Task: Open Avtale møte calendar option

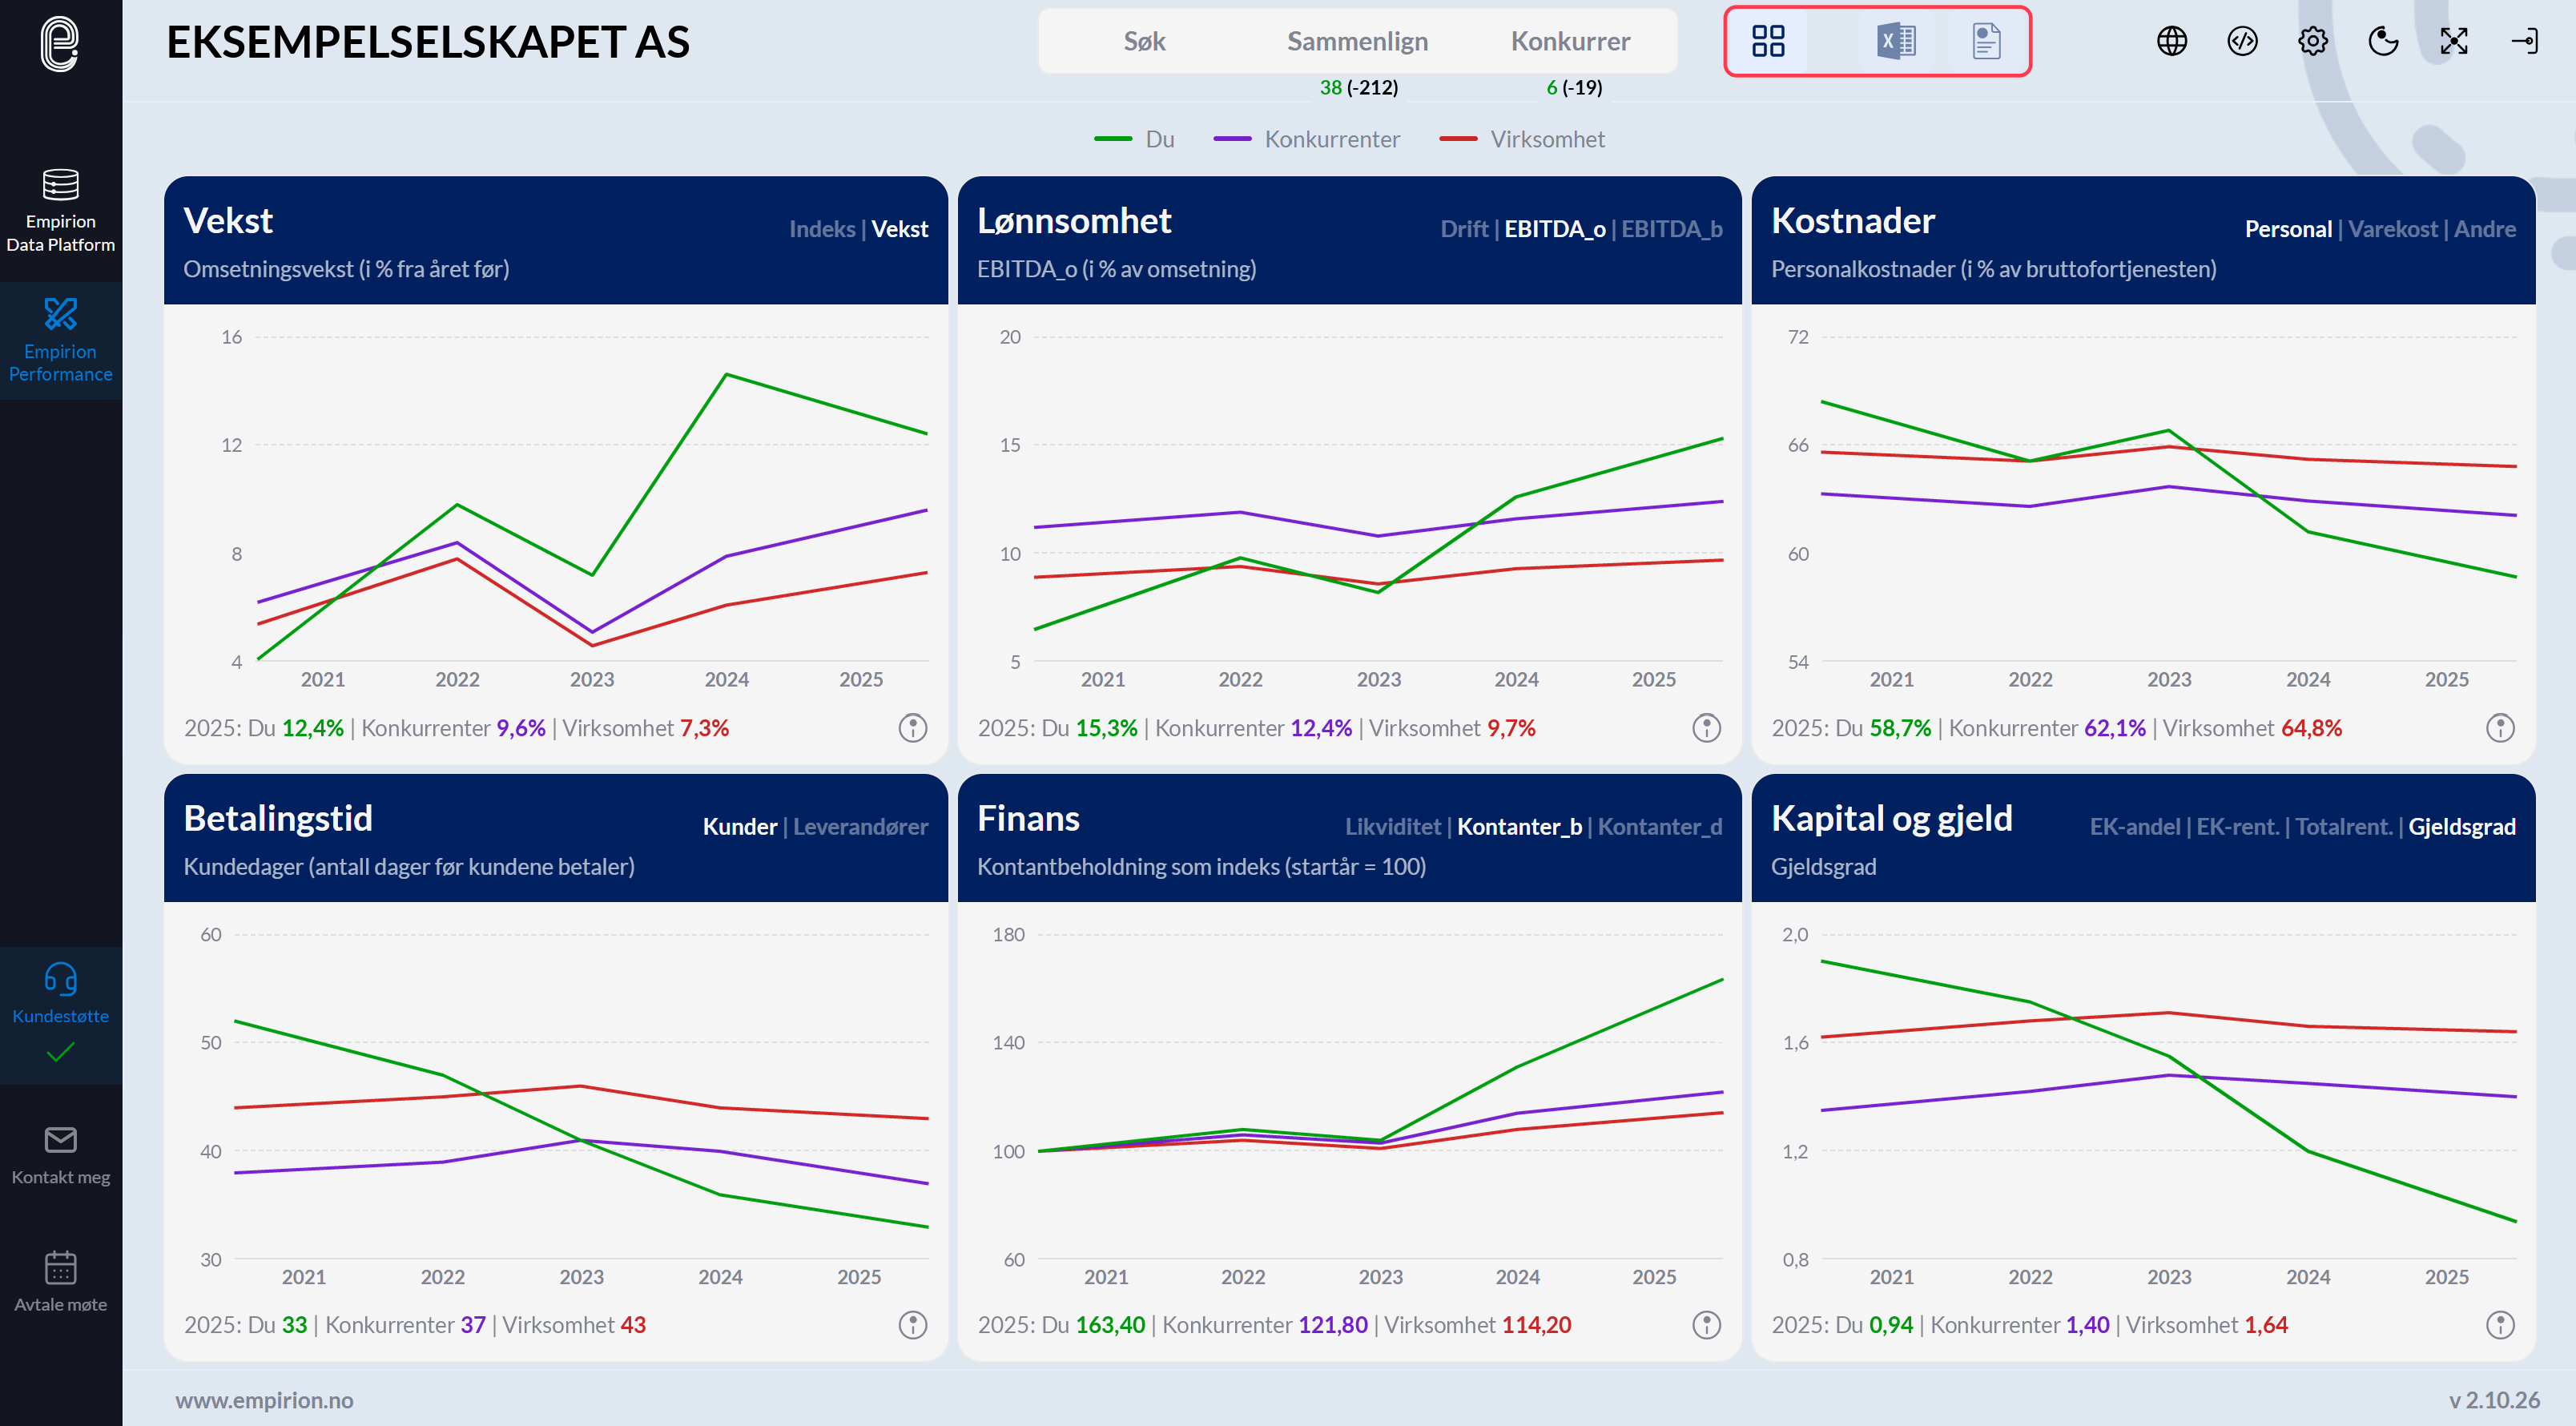Action: tap(60, 1282)
